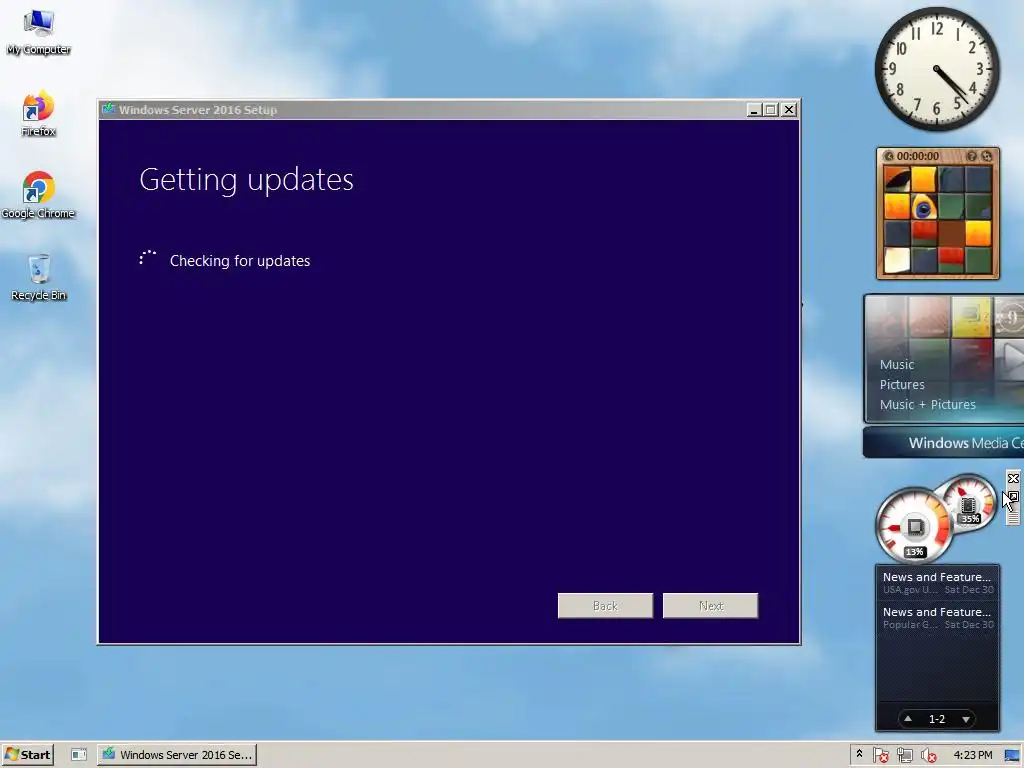
Task: Select Pictures in Media Center gadget
Action: [902, 385]
